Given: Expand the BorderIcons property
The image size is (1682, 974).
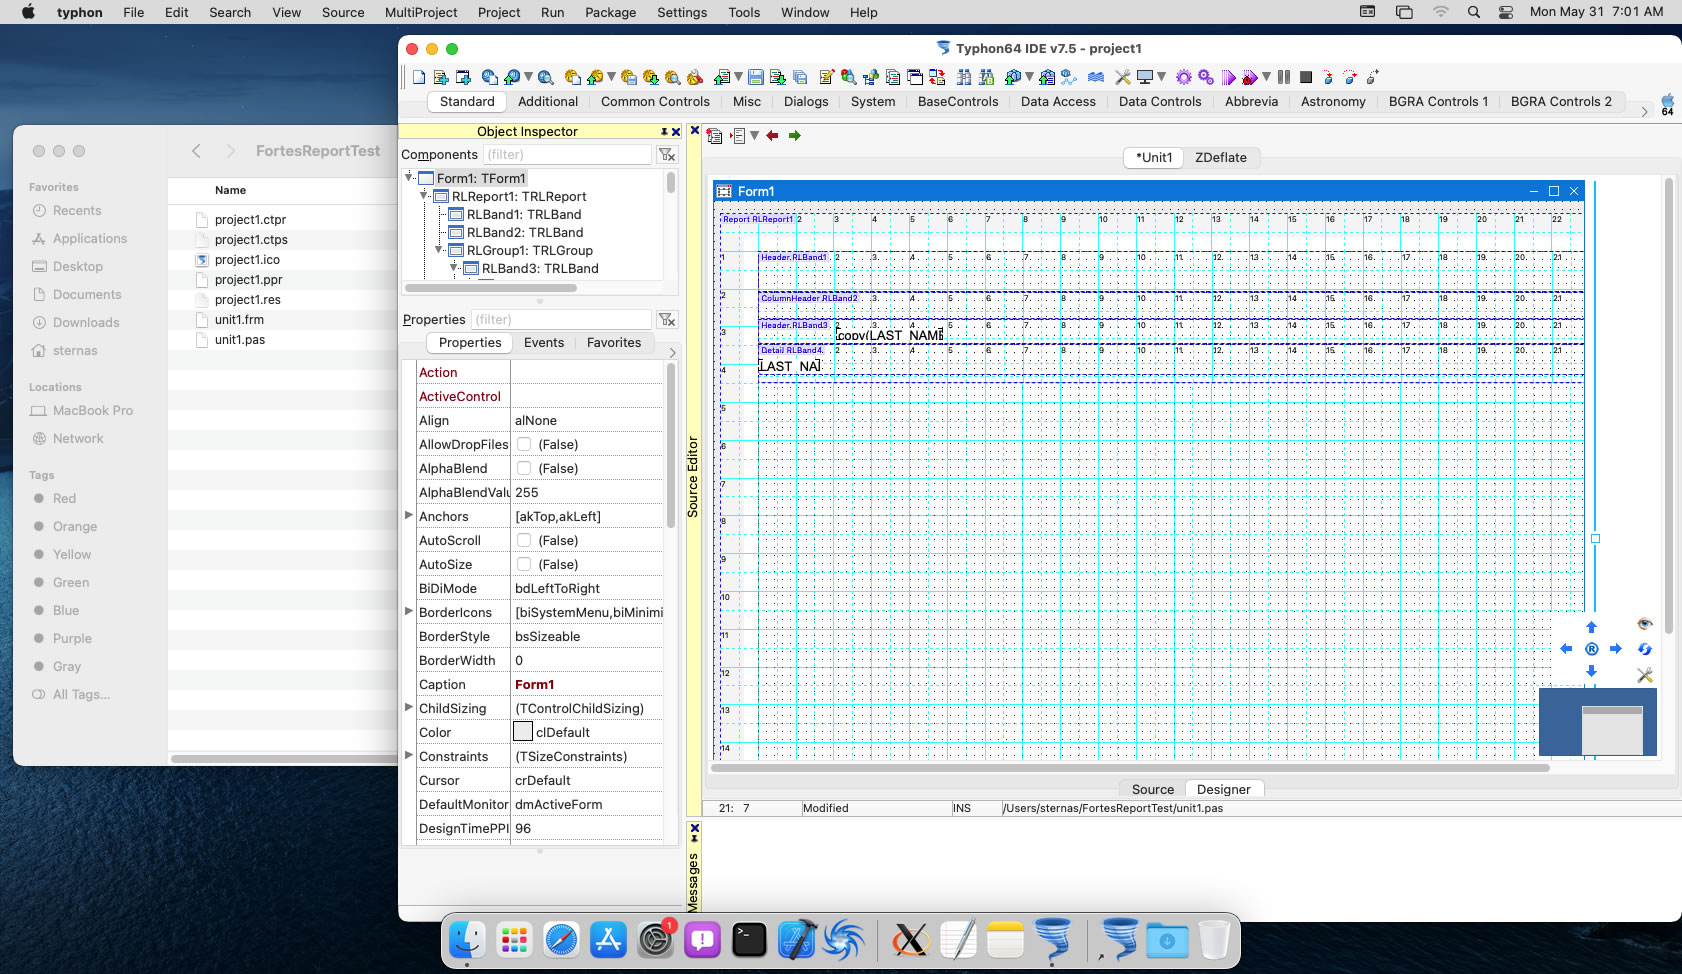Looking at the screenshot, I should (408, 612).
